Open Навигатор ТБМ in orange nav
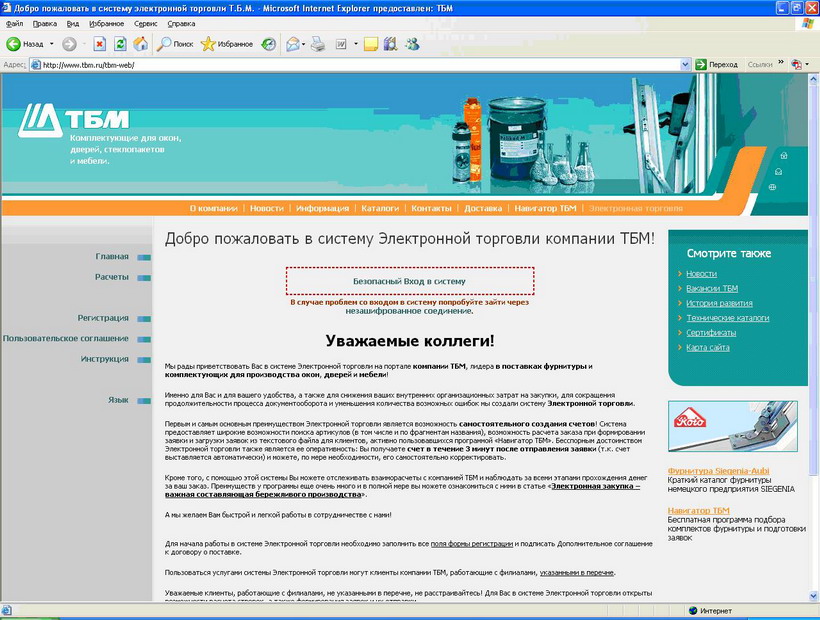 click(x=545, y=208)
